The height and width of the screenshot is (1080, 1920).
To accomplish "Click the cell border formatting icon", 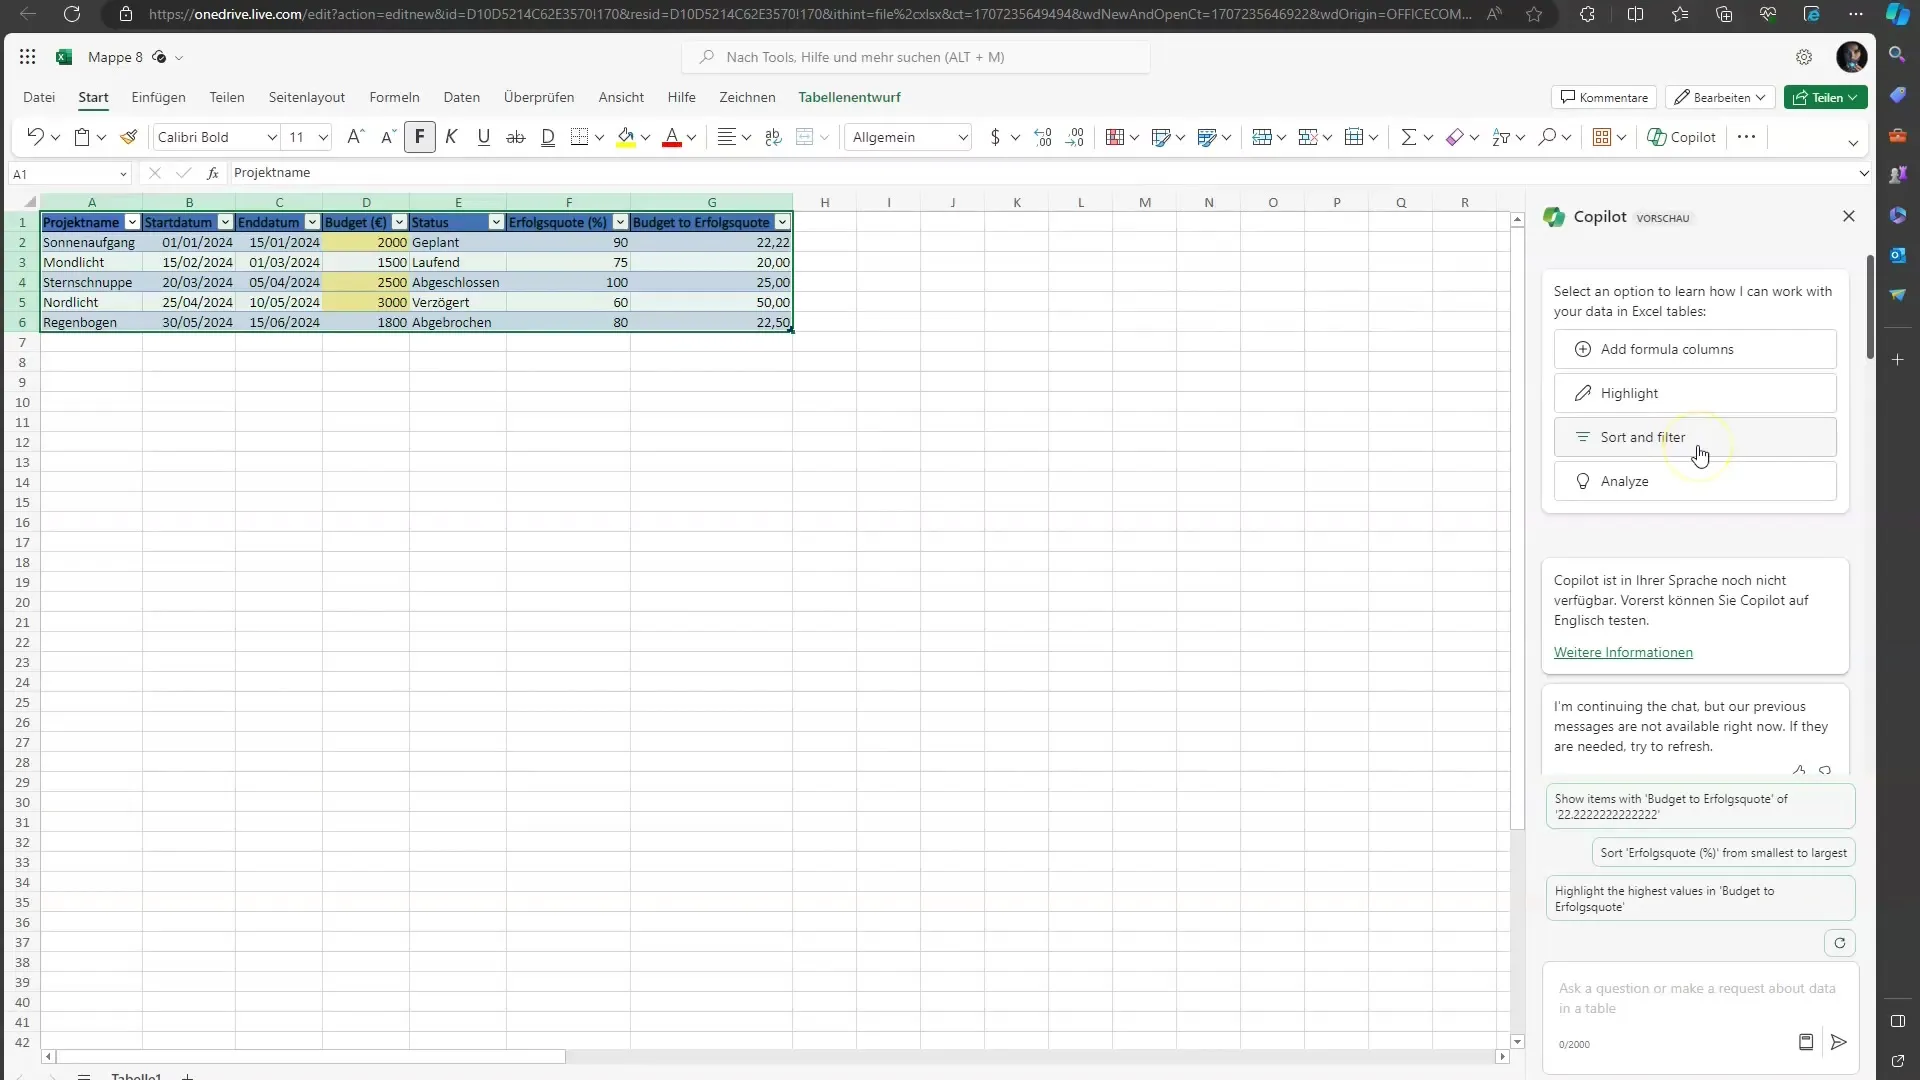I will coord(578,137).
